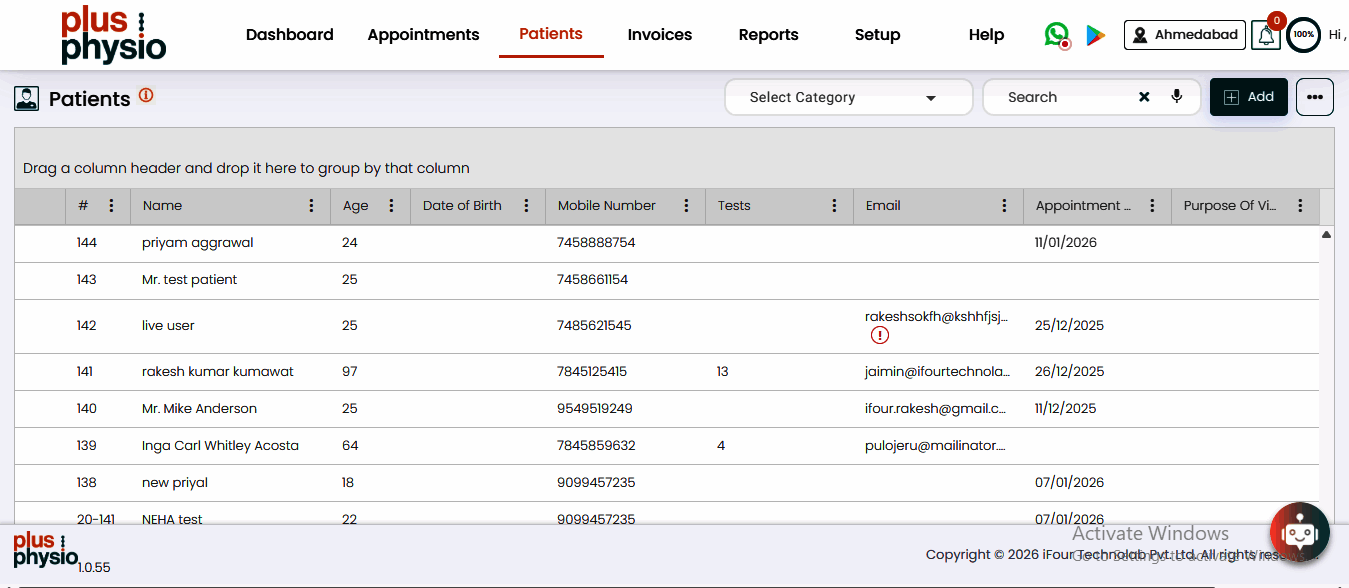Open the Email column options menu

coord(1004,206)
